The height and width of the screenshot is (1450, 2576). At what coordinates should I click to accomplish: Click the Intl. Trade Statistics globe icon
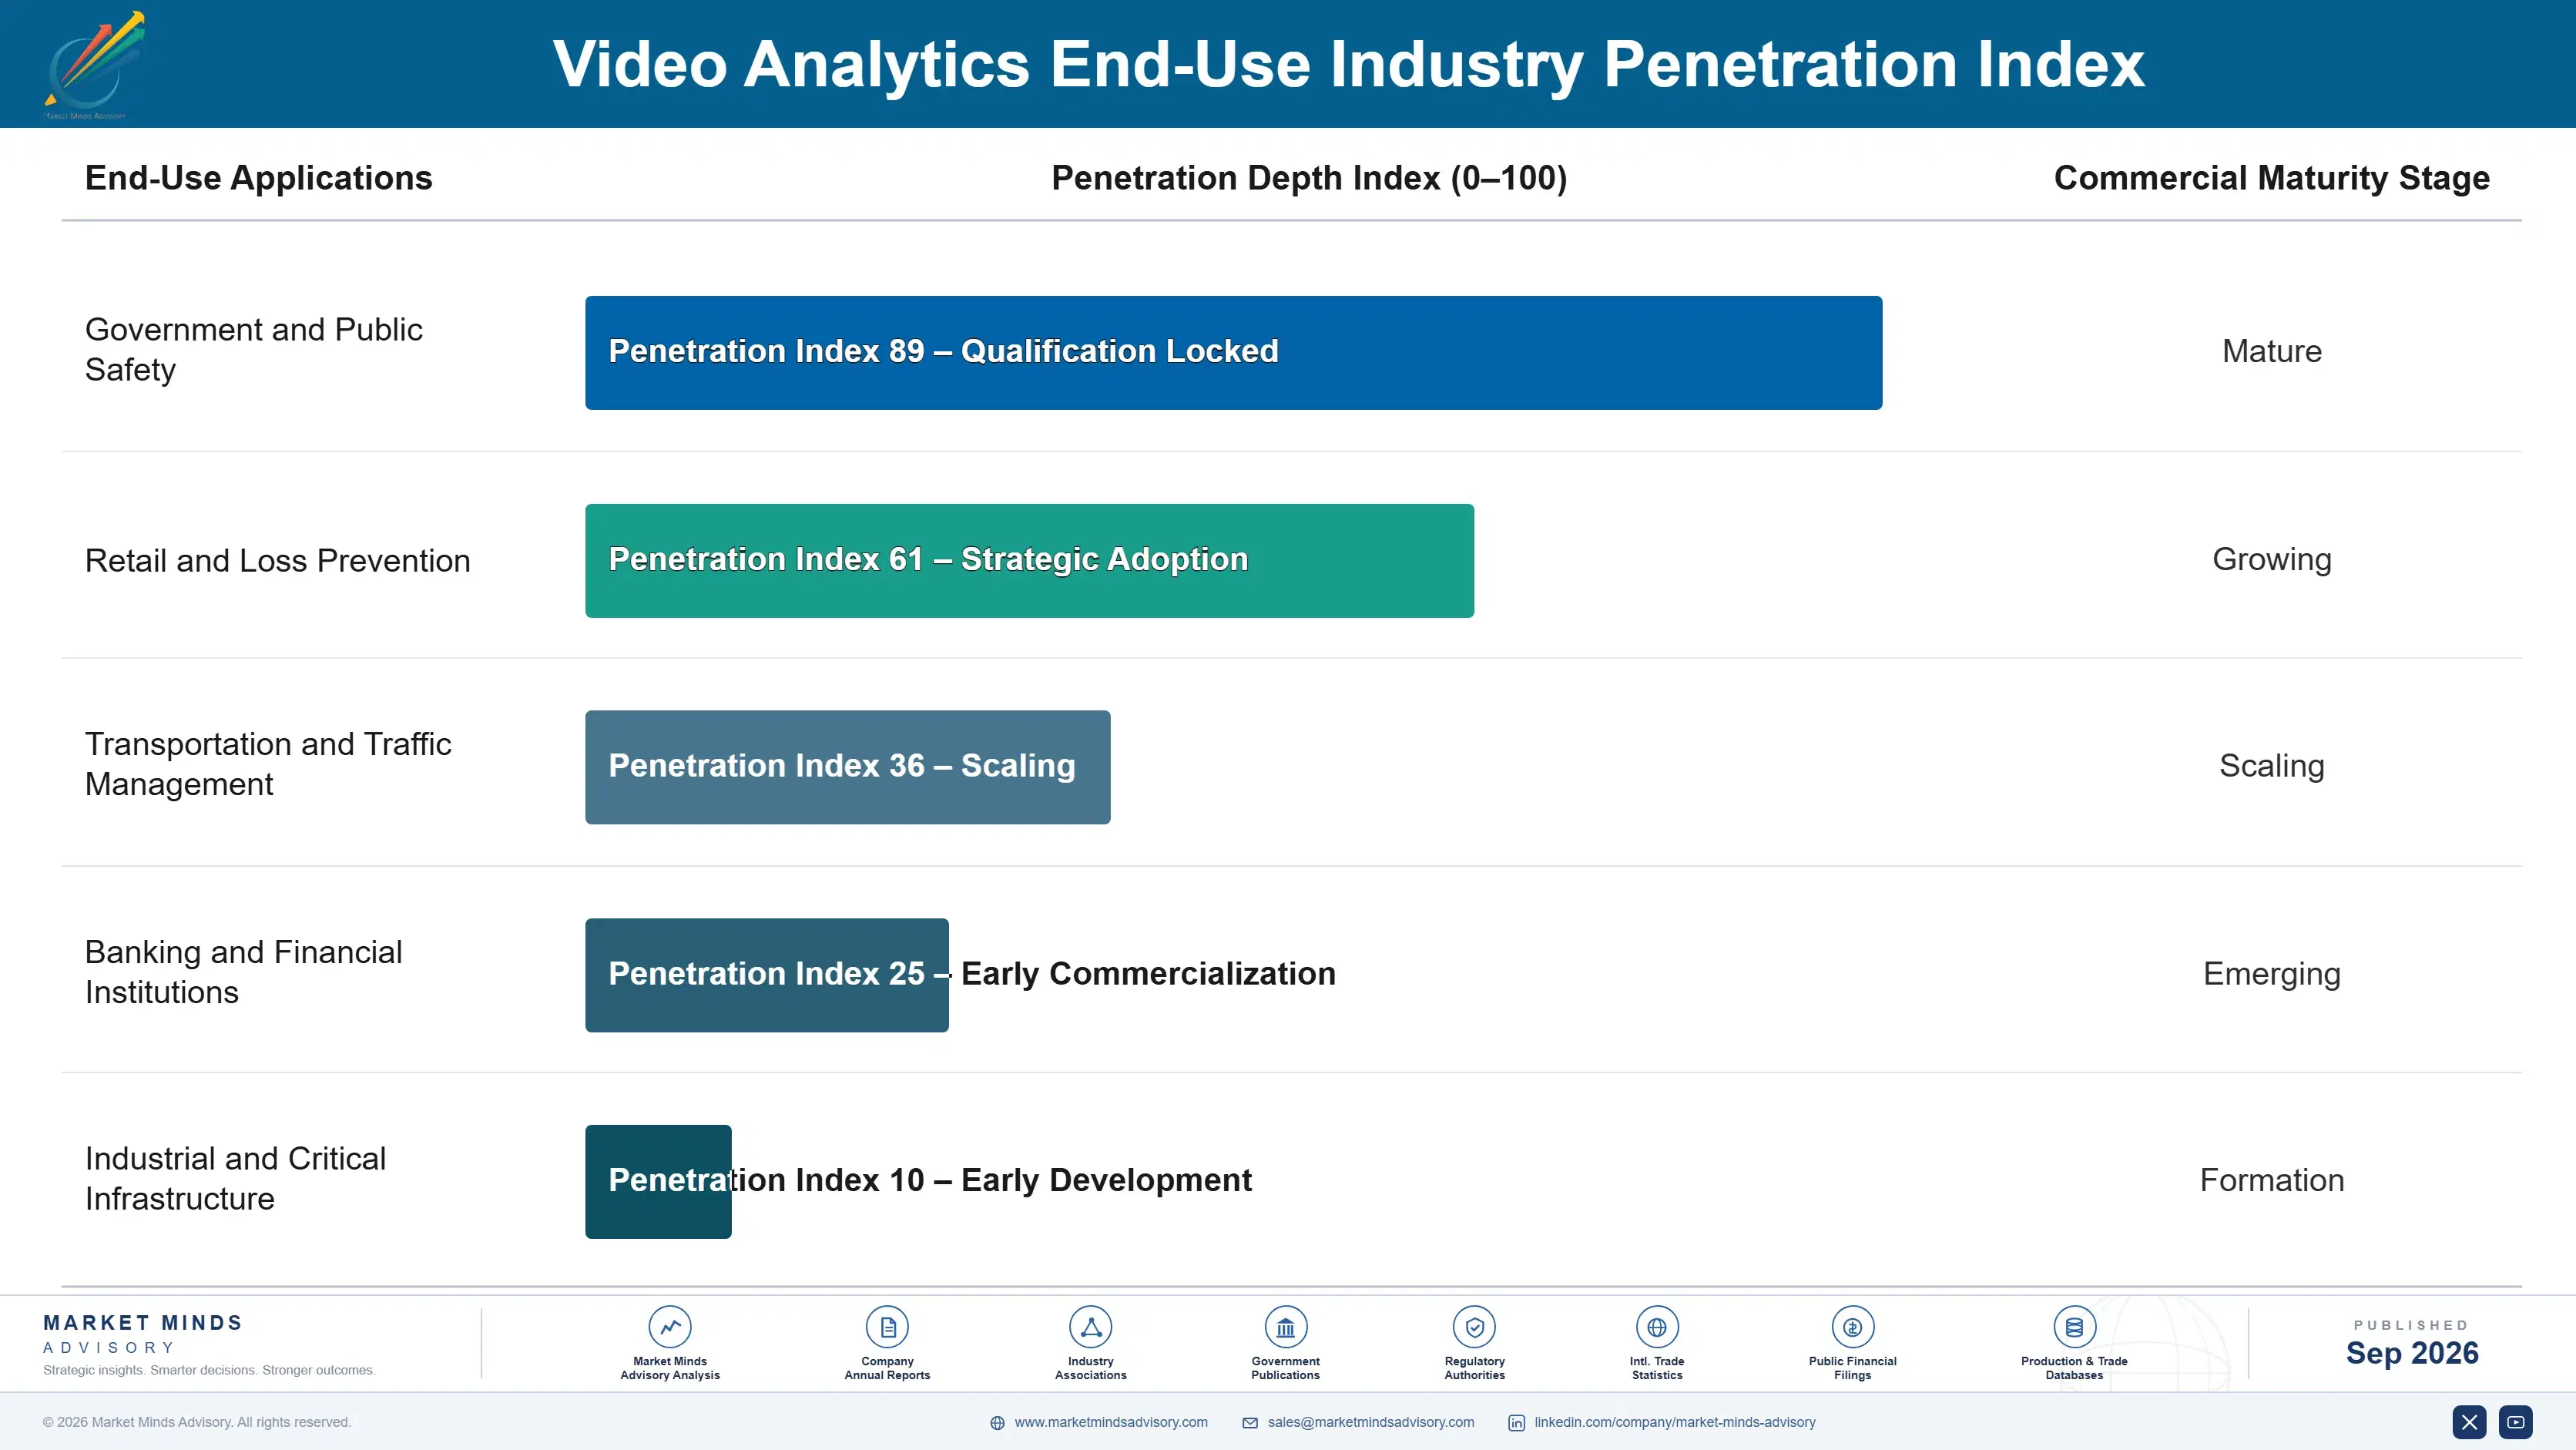(1657, 1327)
